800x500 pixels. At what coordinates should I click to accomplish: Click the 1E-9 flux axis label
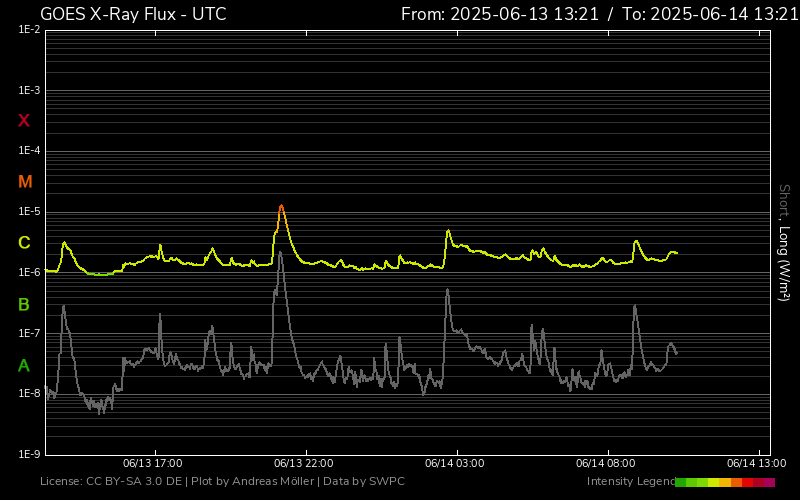(28, 454)
